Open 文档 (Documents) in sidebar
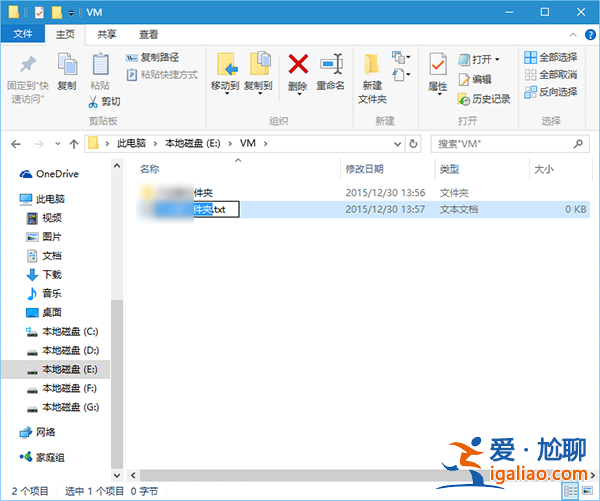Image resolution: width=600 pixels, height=501 pixels. pos(44,256)
